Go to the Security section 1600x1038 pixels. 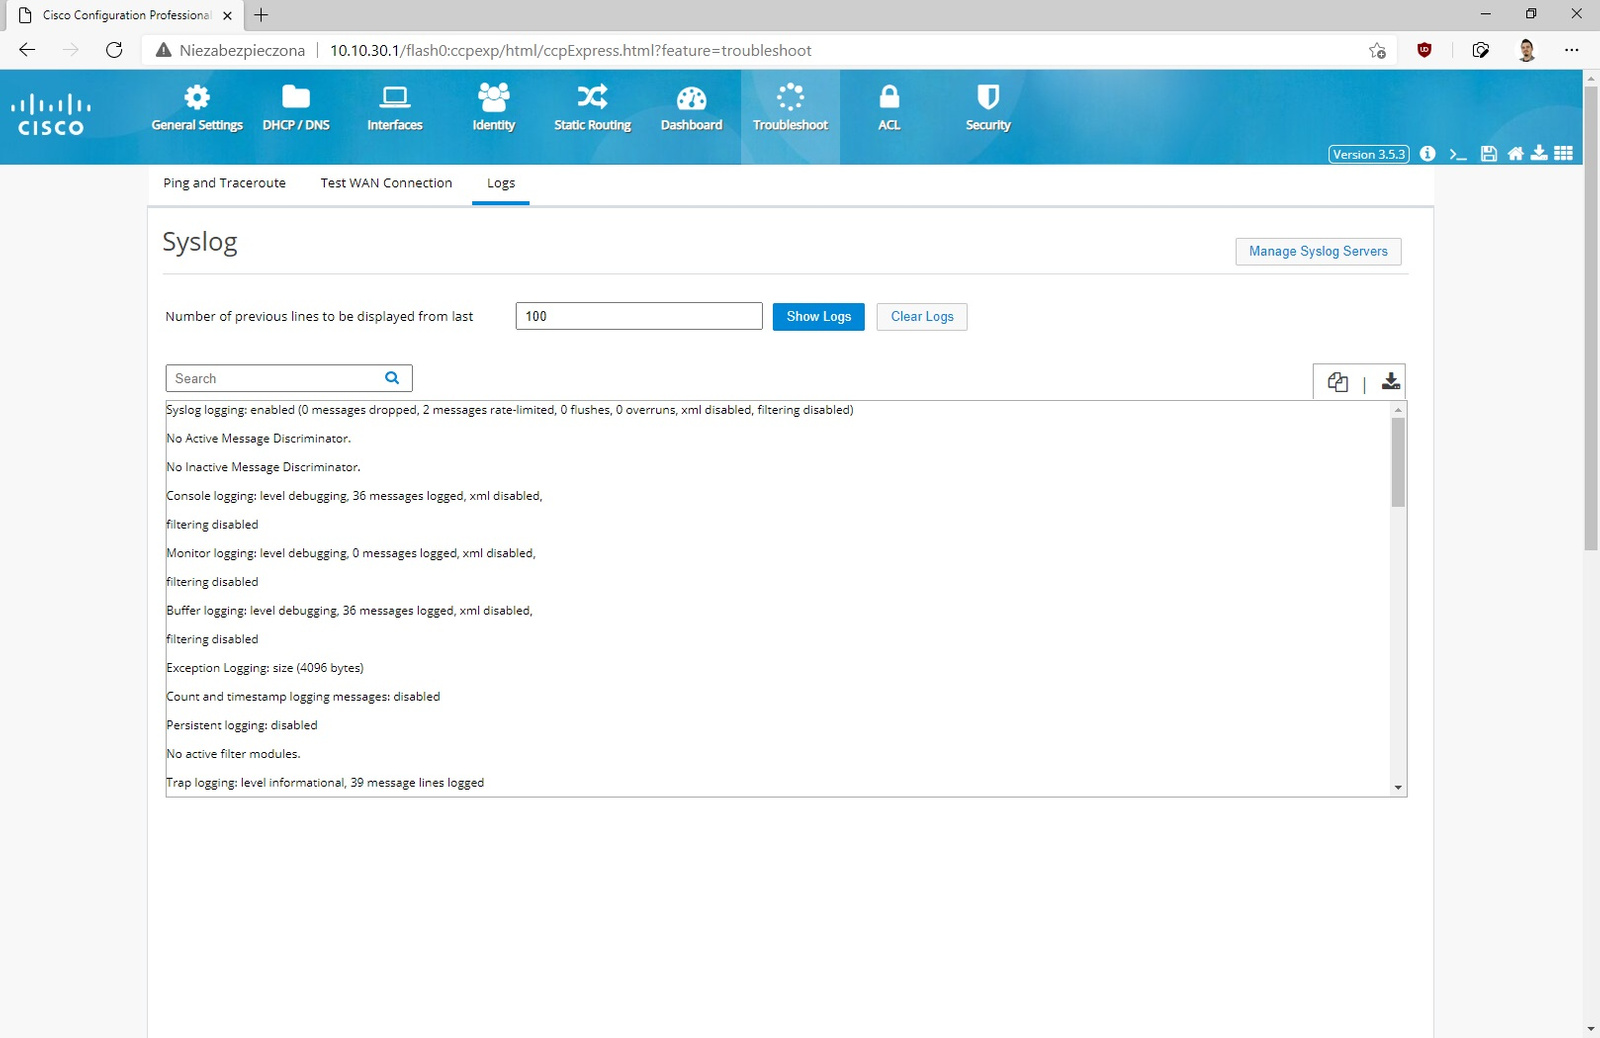point(988,109)
